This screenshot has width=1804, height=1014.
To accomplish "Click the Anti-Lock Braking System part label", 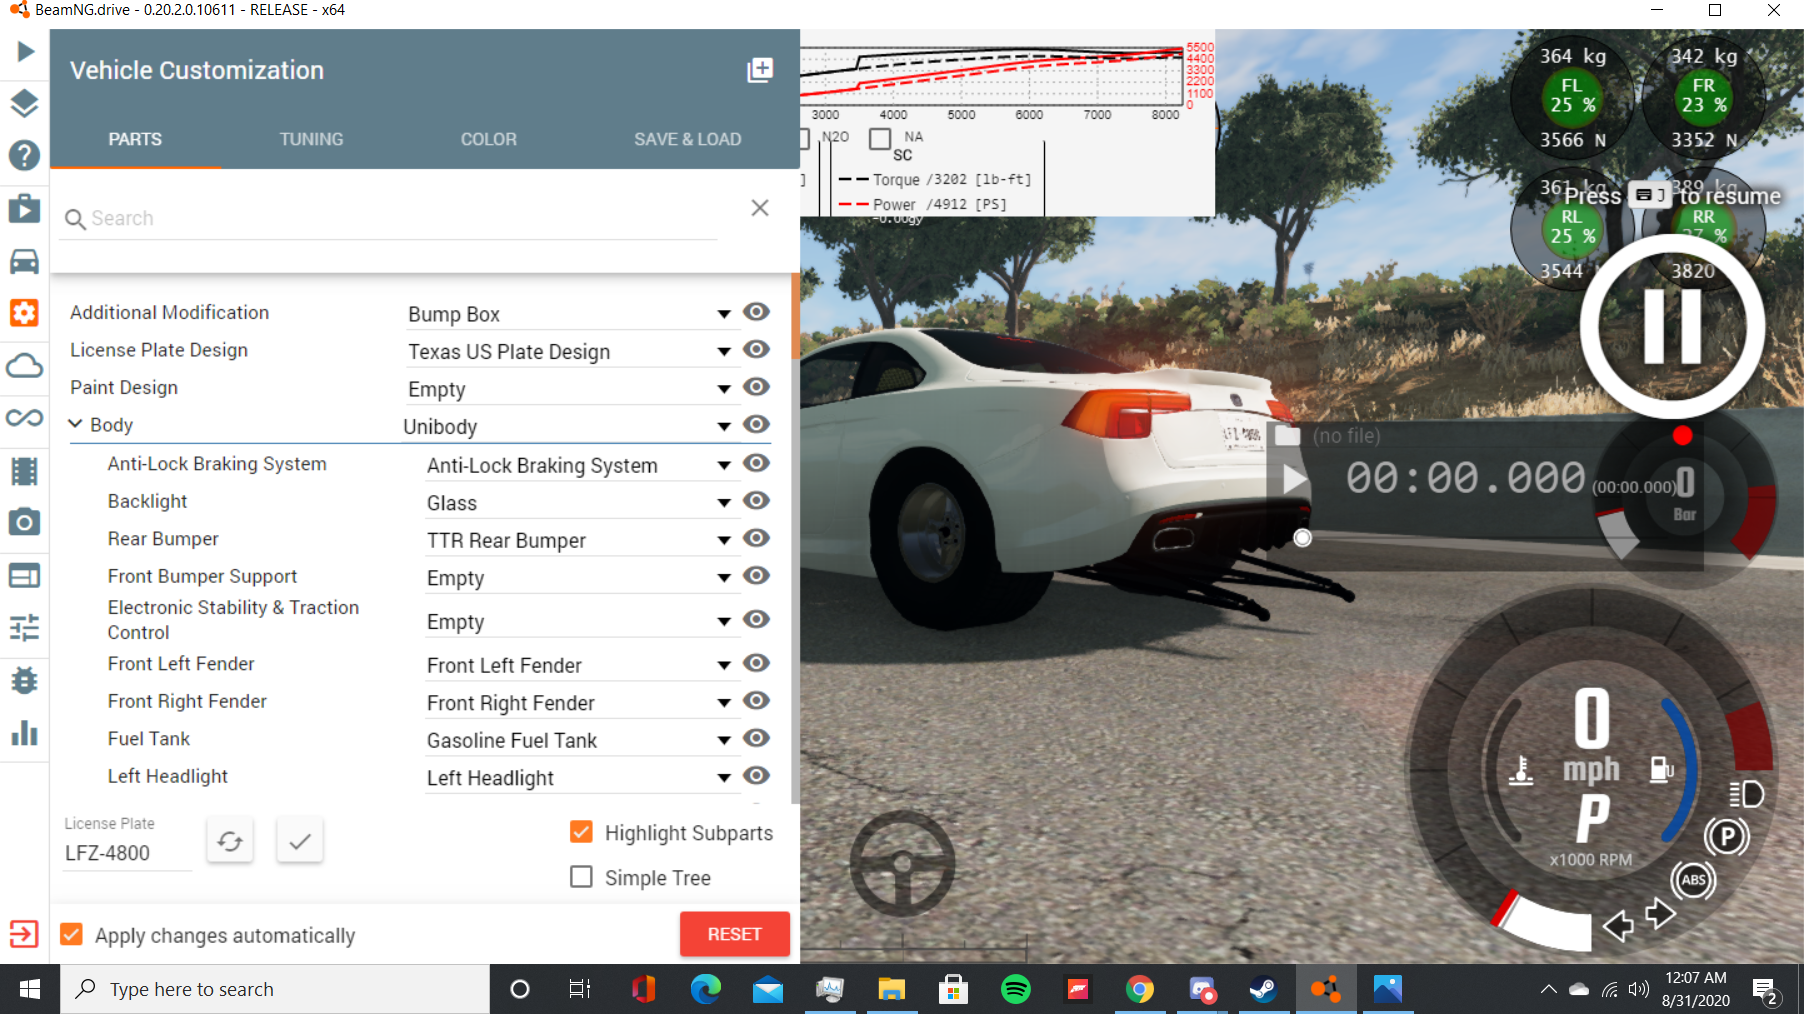I will (217, 463).
